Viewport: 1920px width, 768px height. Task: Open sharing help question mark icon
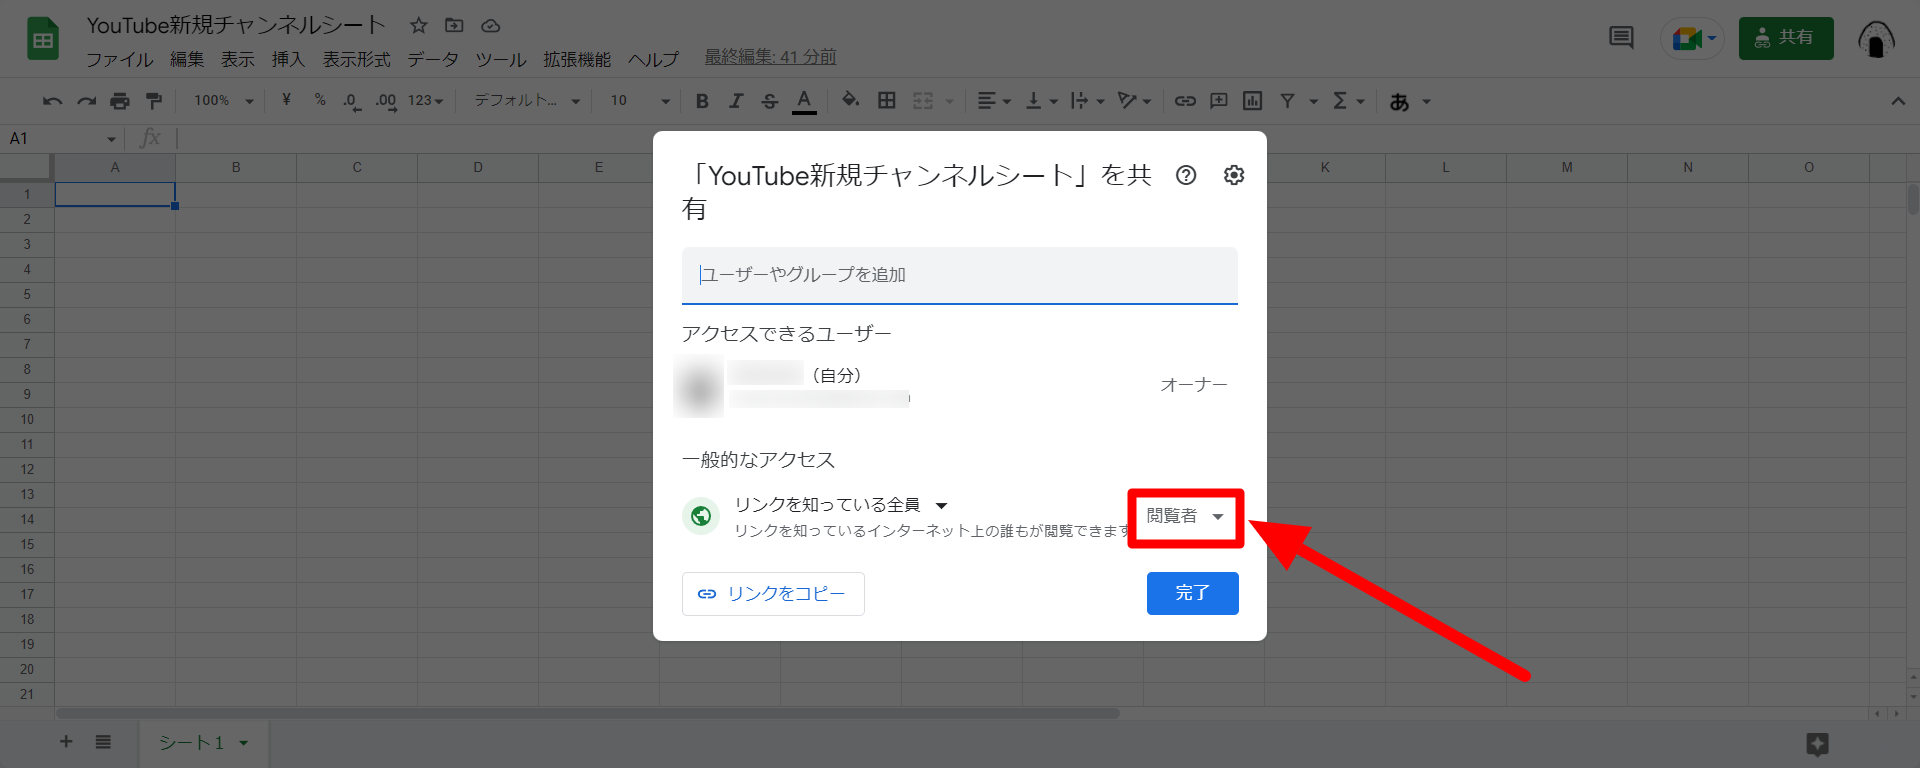tap(1186, 175)
